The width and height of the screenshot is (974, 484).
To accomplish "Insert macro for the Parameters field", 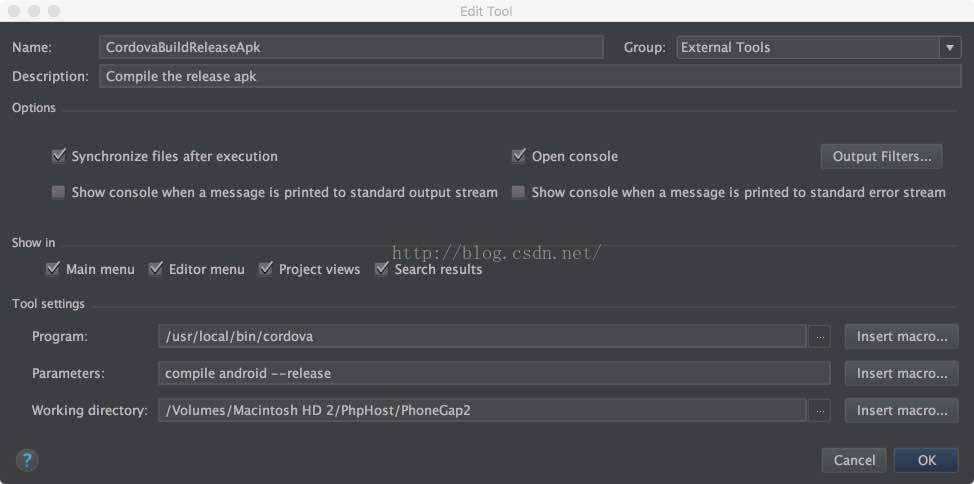I will pos(901,373).
